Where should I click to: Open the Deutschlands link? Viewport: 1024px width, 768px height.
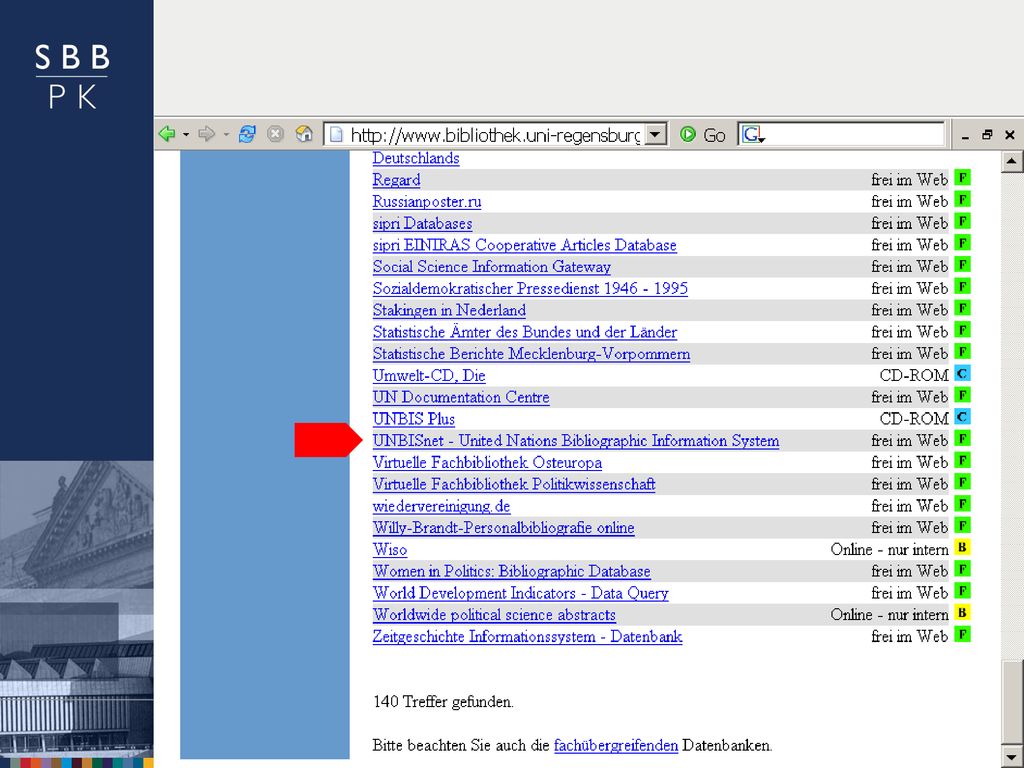[416, 158]
